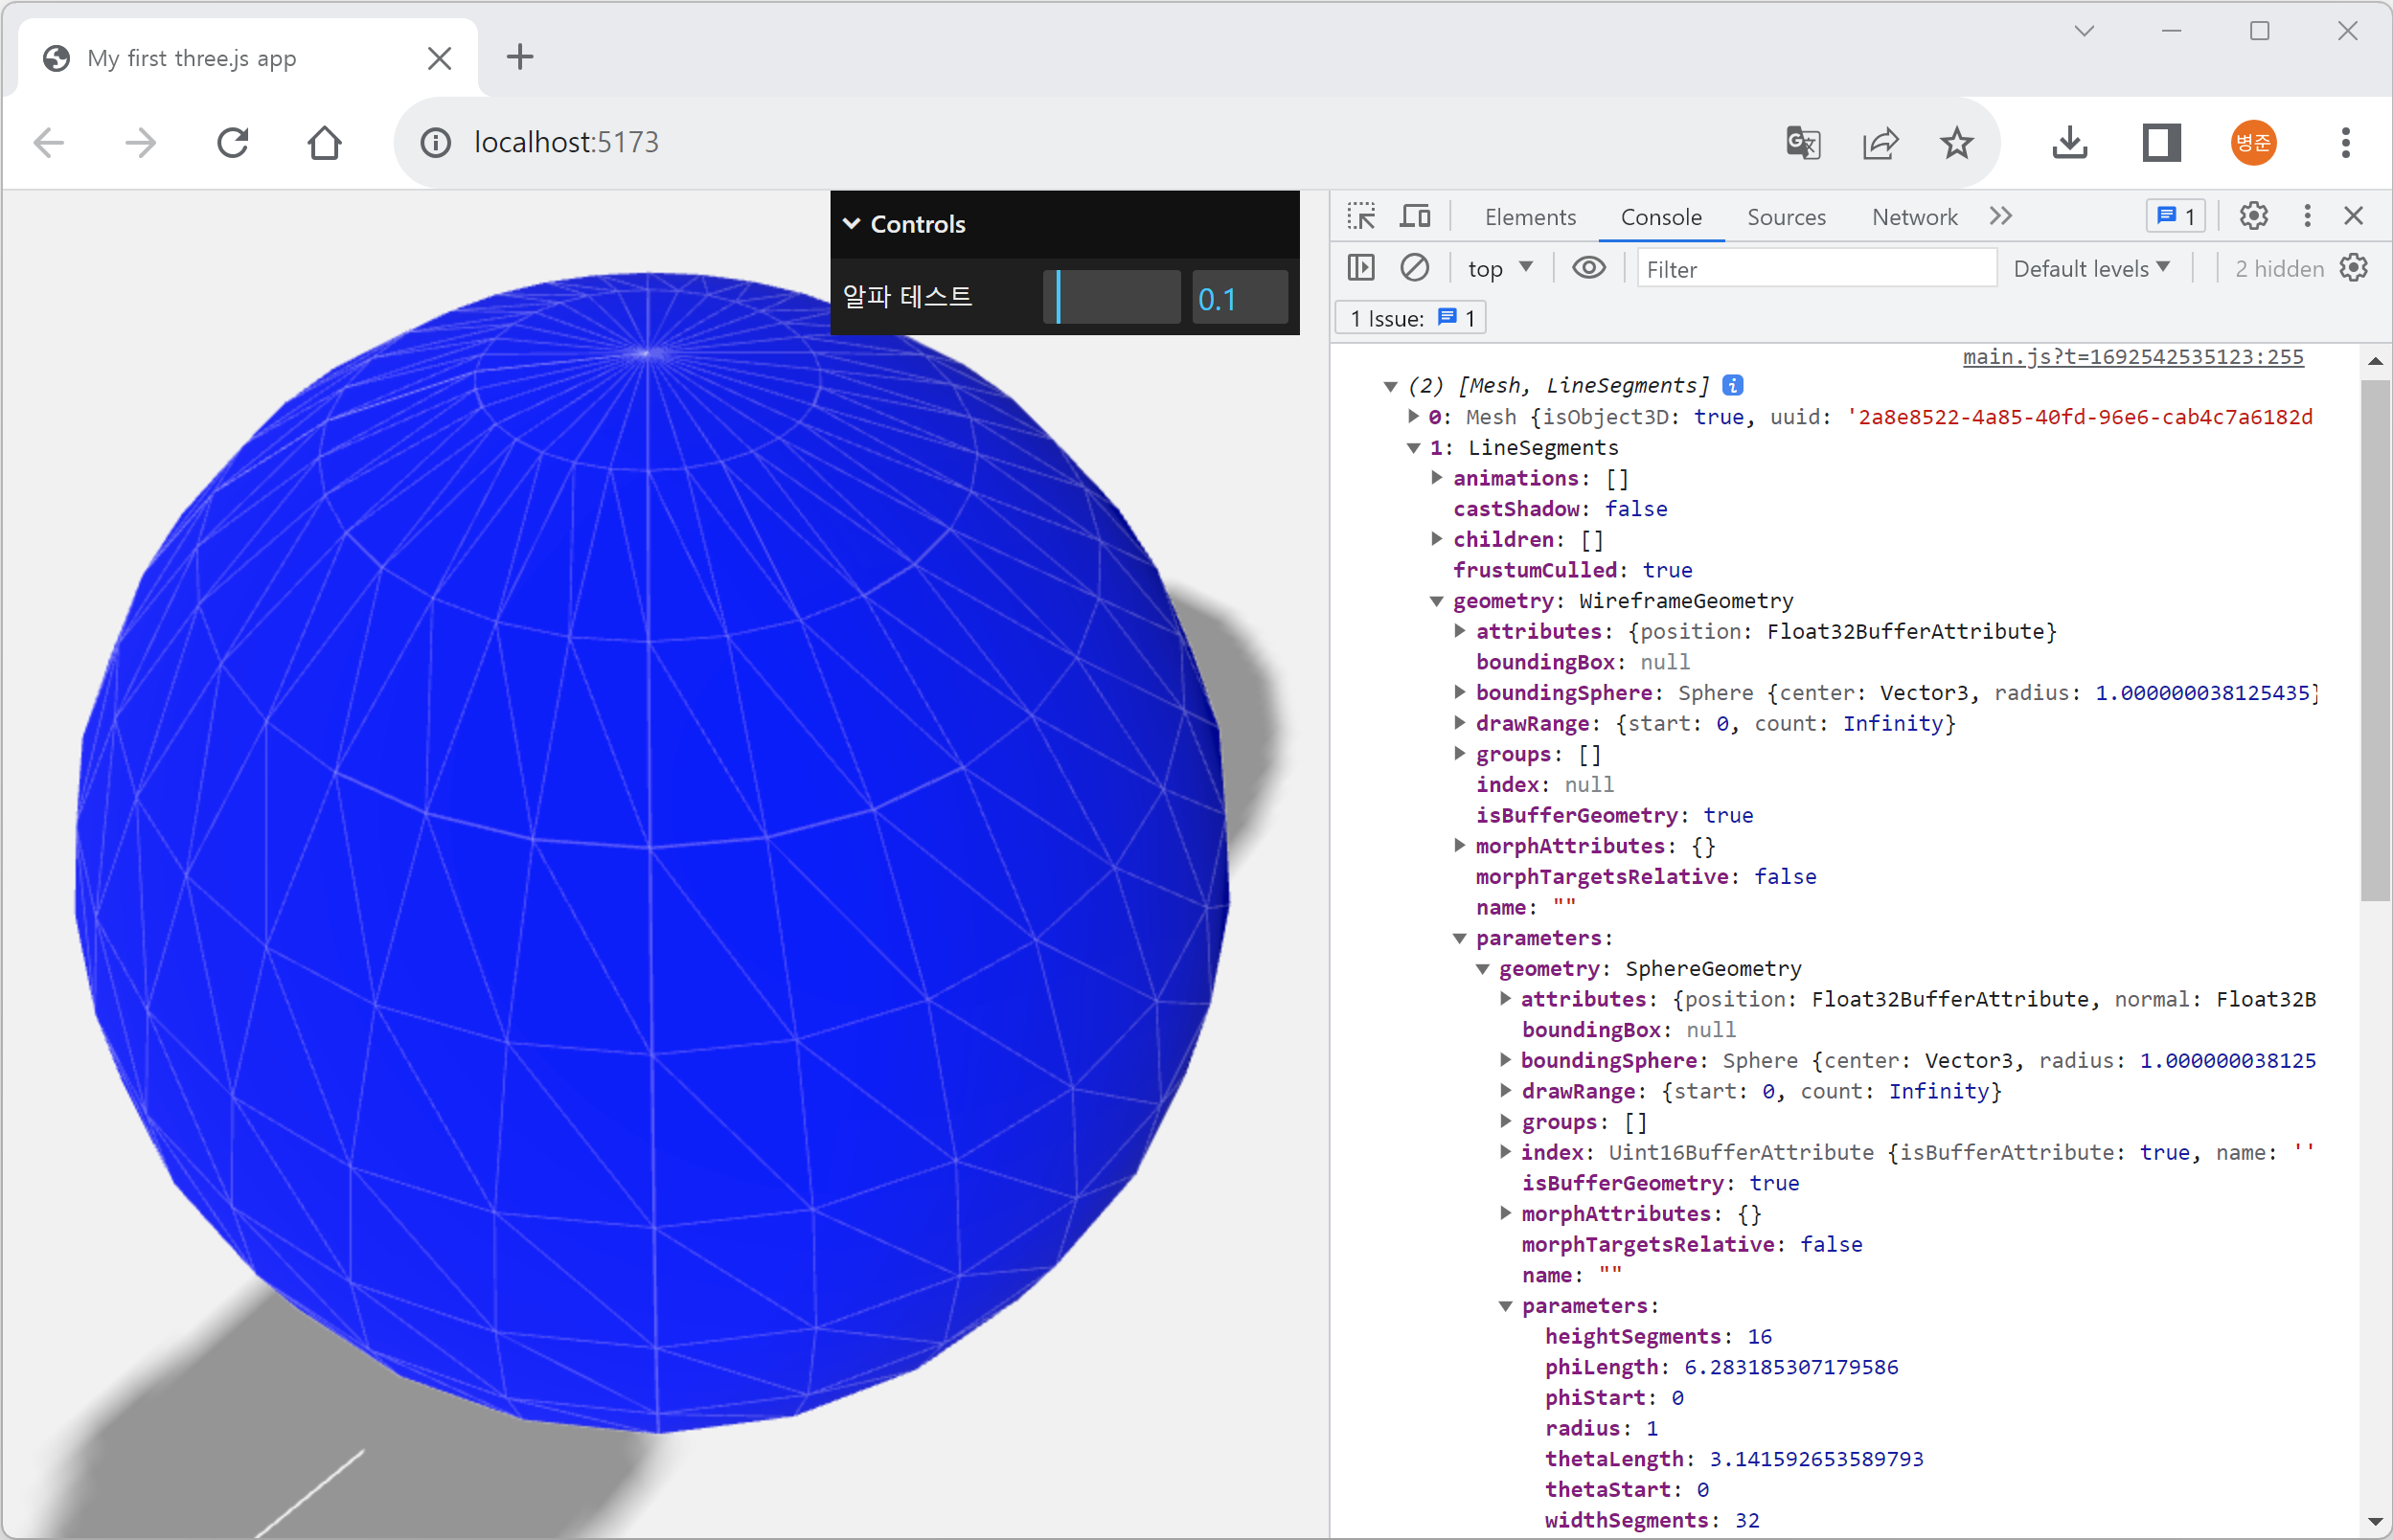Viewport: 2393px width, 1540px height.
Task: Open the top JavaScript context dropdown
Action: [1499, 268]
